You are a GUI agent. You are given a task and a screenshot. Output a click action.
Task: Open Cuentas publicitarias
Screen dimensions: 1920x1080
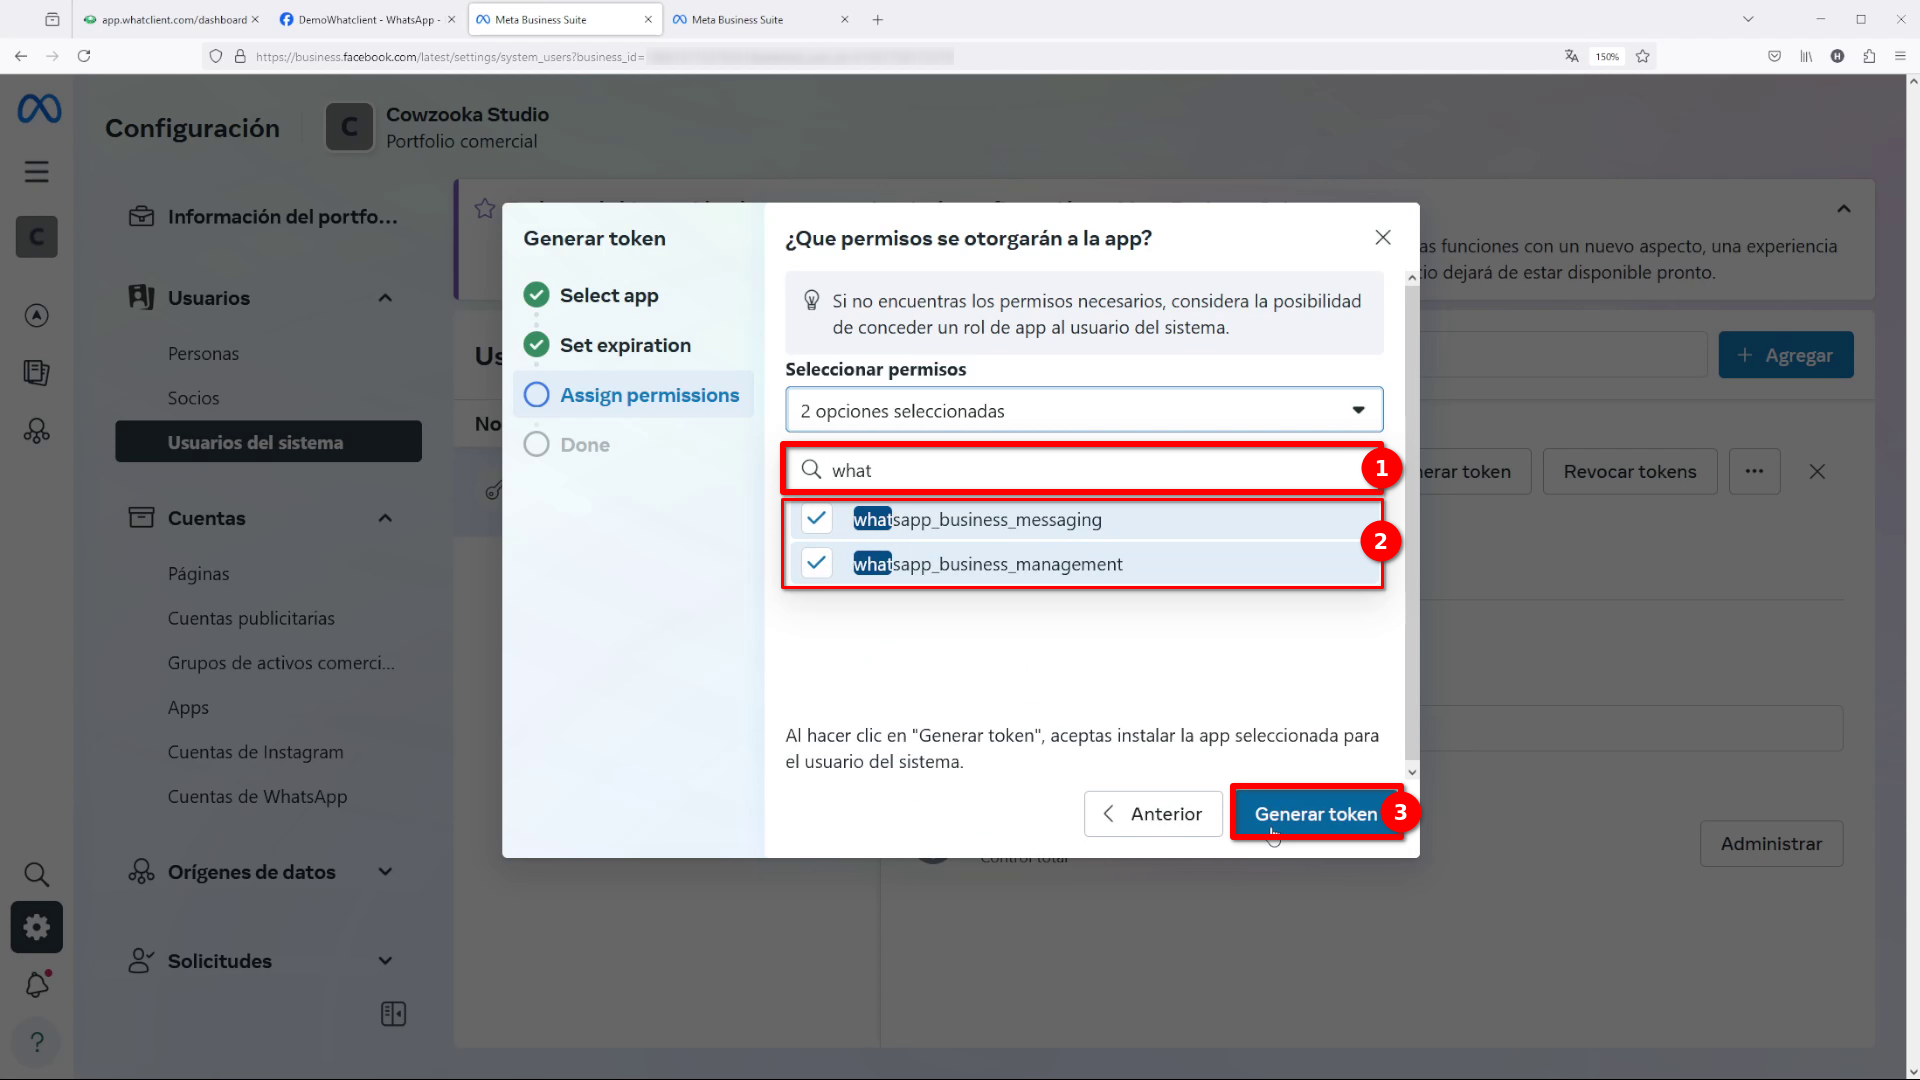251,618
